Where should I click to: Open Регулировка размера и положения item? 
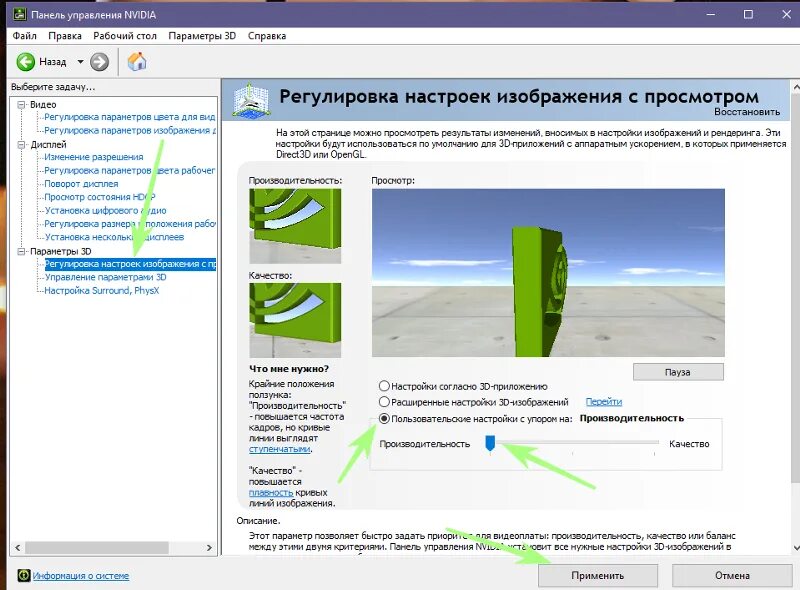pyautogui.click(x=130, y=224)
